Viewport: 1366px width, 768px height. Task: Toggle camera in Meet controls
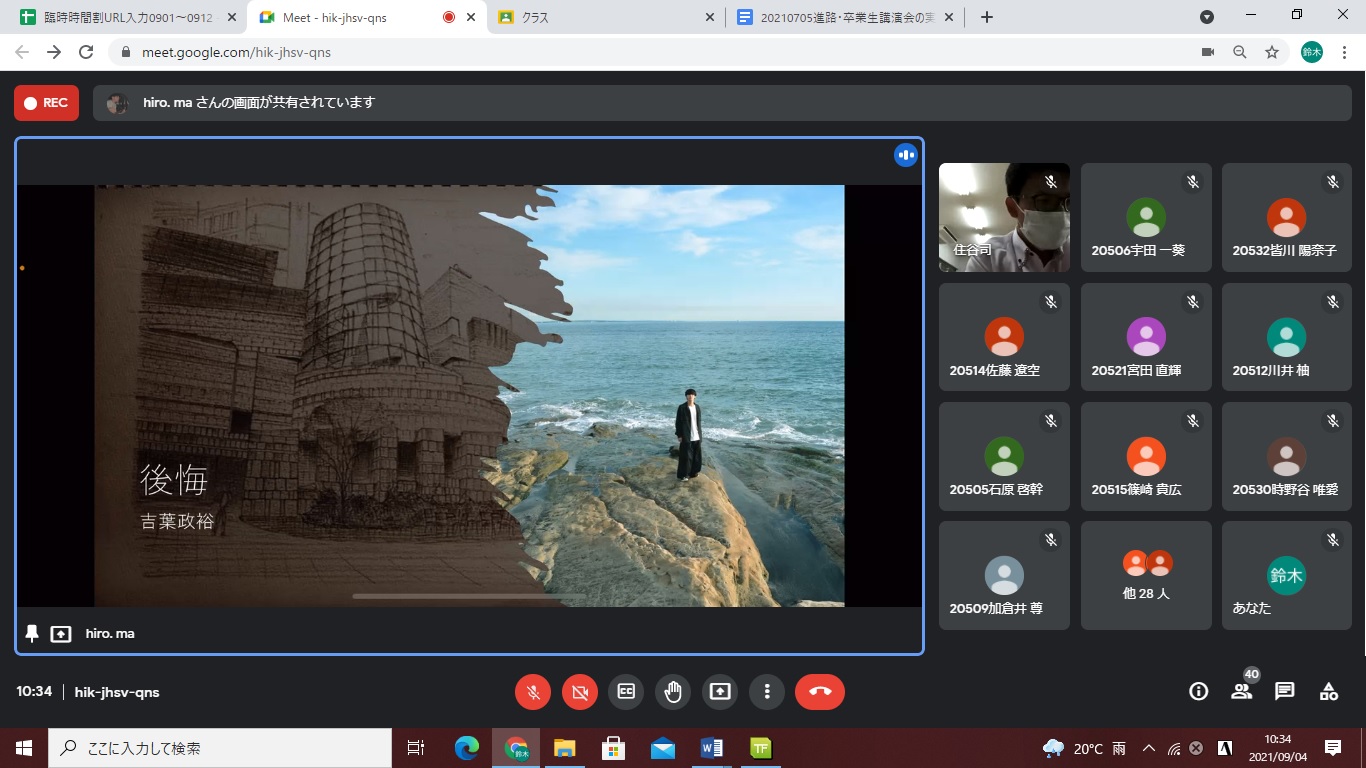[x=579, y=691]
